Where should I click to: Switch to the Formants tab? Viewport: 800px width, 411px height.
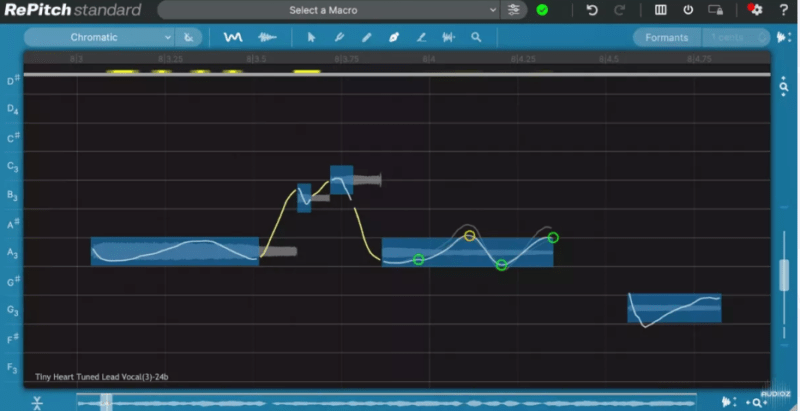click(666, 37)
